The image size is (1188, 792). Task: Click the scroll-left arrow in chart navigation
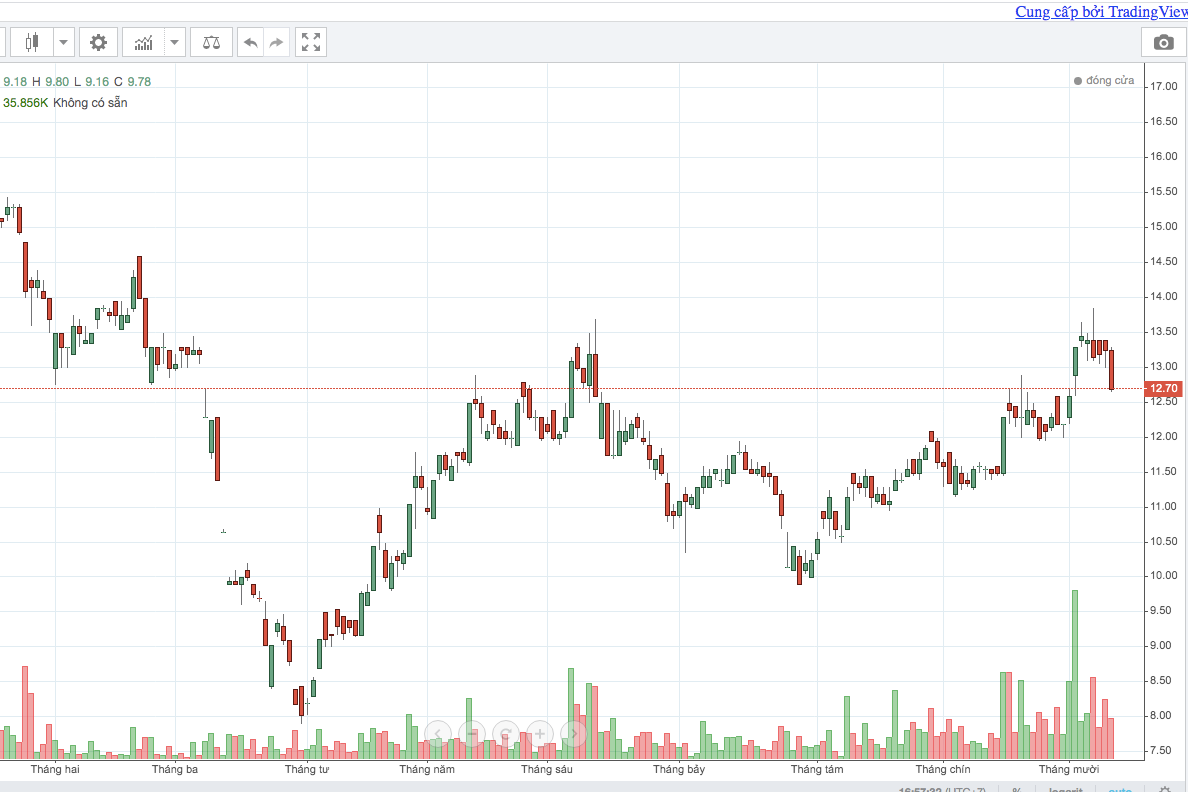click(438, 734)
